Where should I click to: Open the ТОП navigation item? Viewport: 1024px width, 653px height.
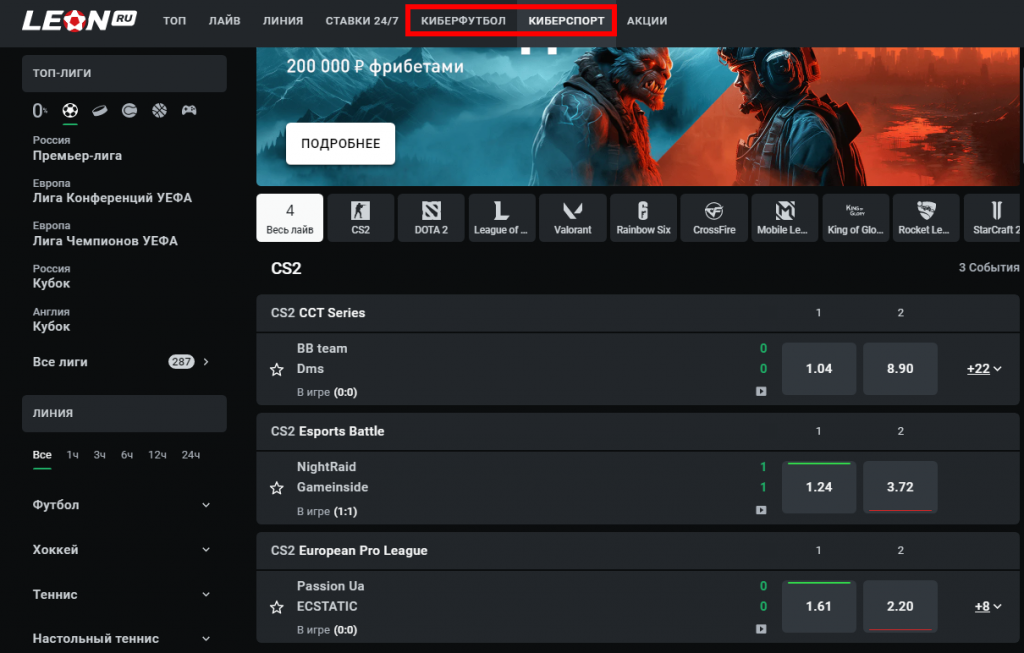tap(174, 21)
